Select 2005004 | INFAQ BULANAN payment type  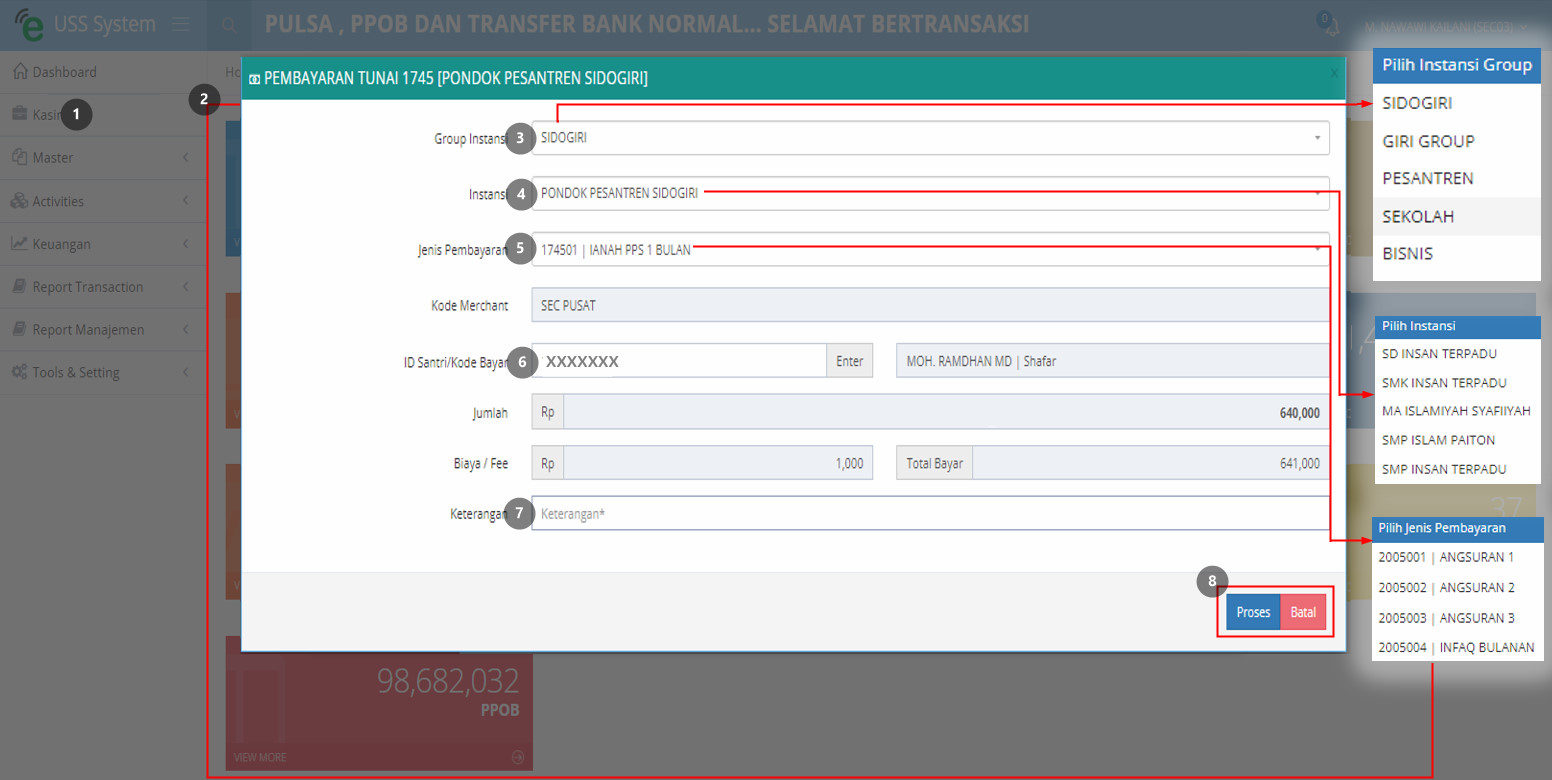click(1458, 647)
